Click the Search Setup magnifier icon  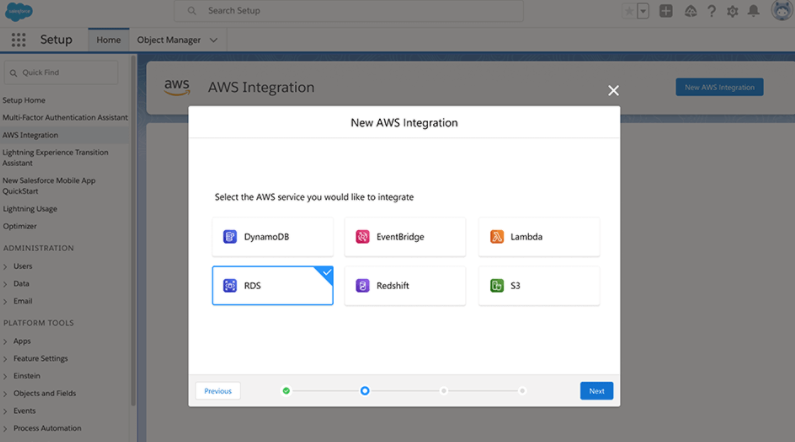pos(192,11)
